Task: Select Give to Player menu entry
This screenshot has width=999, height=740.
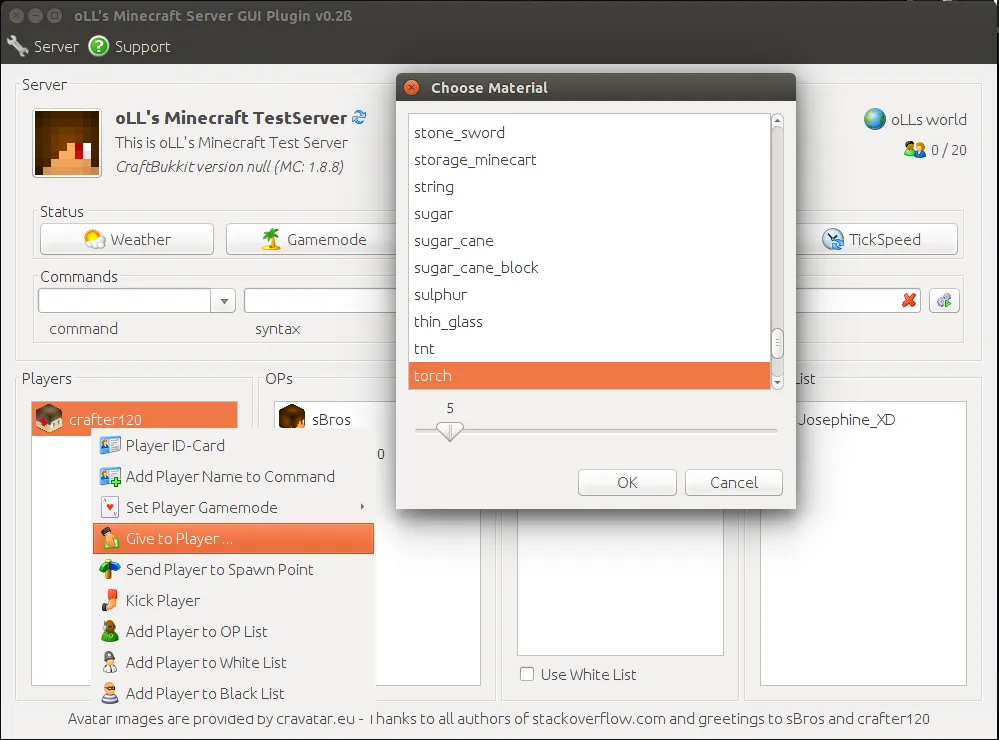Action: click(x=233, y=539)
